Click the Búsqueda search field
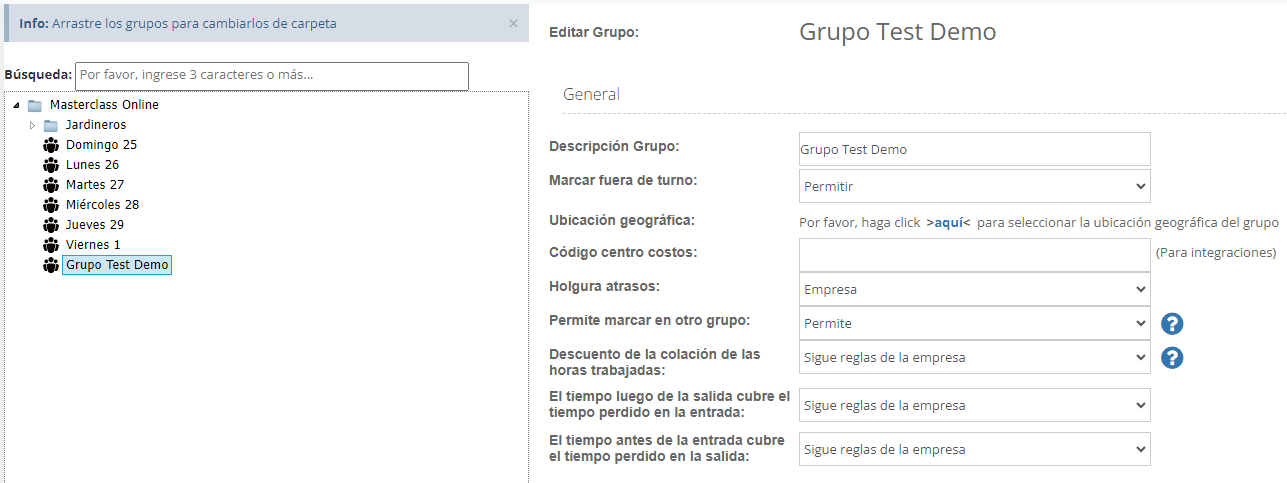The width and height of the screenshot is (1287, 483). (x=272, y=76)
